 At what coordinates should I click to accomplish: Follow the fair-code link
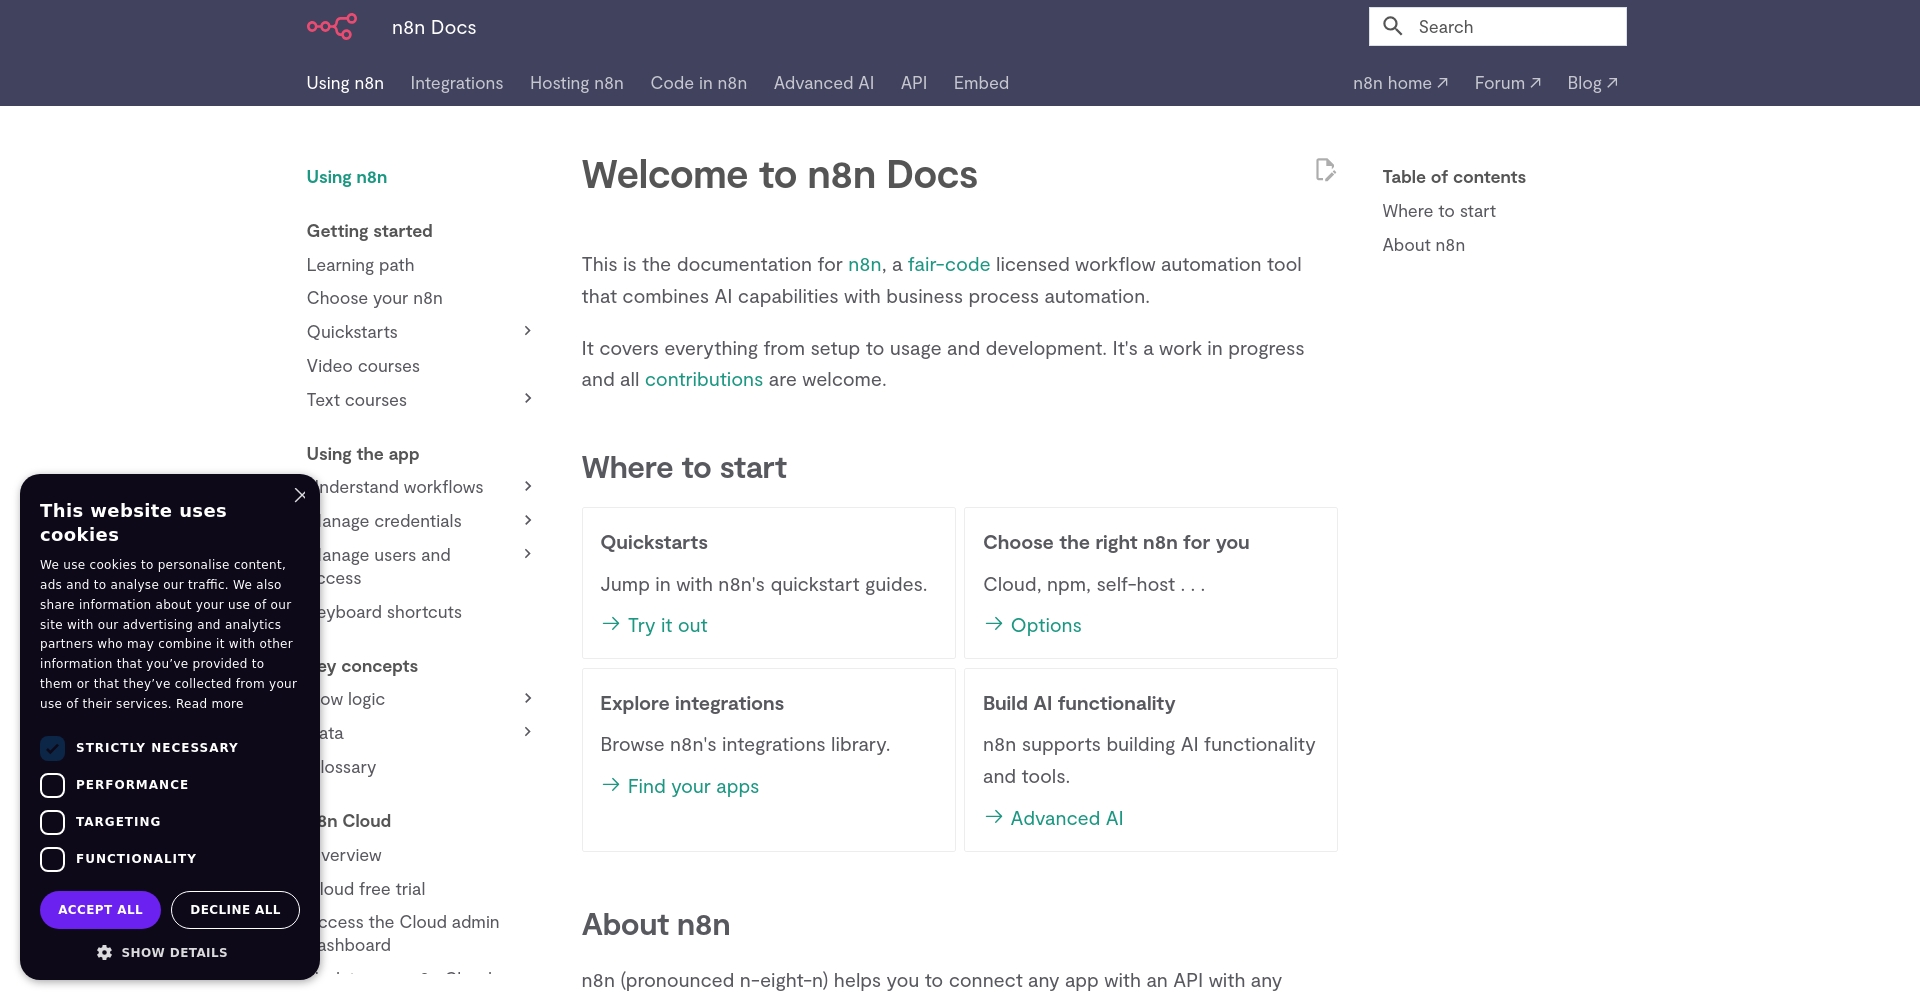(949, 264)
